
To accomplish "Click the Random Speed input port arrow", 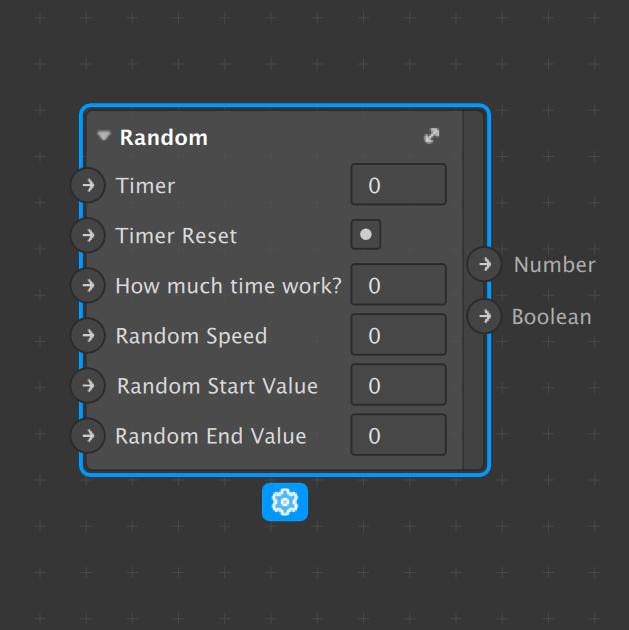I will tap(88, 335).
